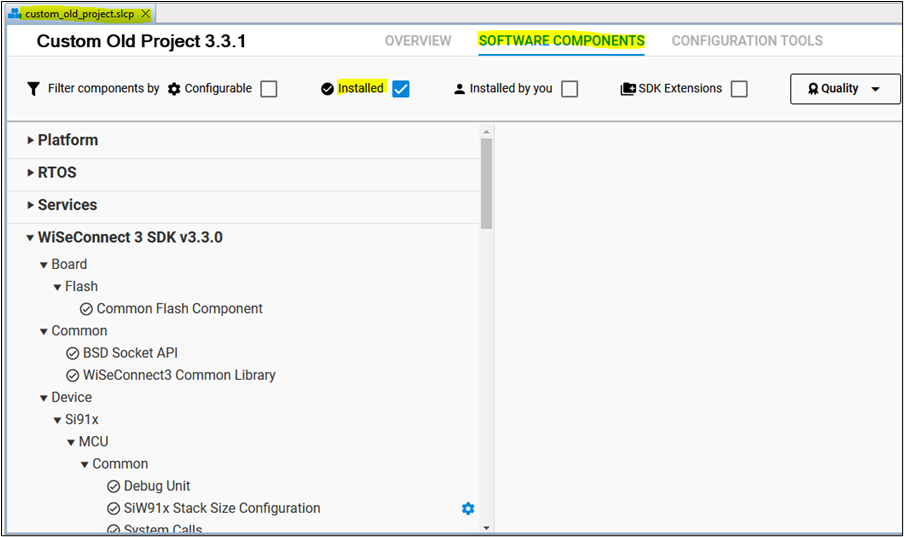
Task: Close the custom_old_project.slcp tab
Action: point(146,13)
